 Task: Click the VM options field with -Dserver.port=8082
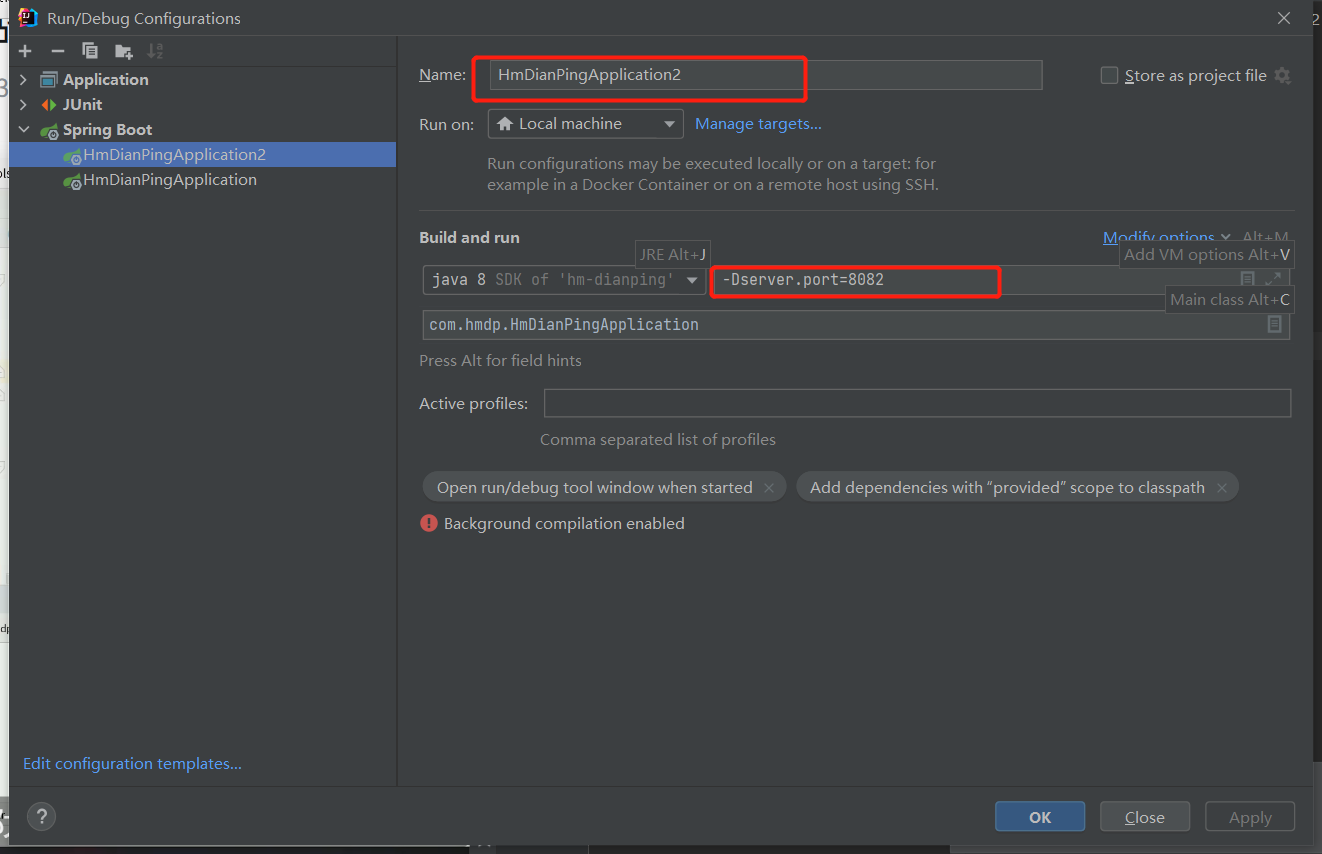[1000, 280]
